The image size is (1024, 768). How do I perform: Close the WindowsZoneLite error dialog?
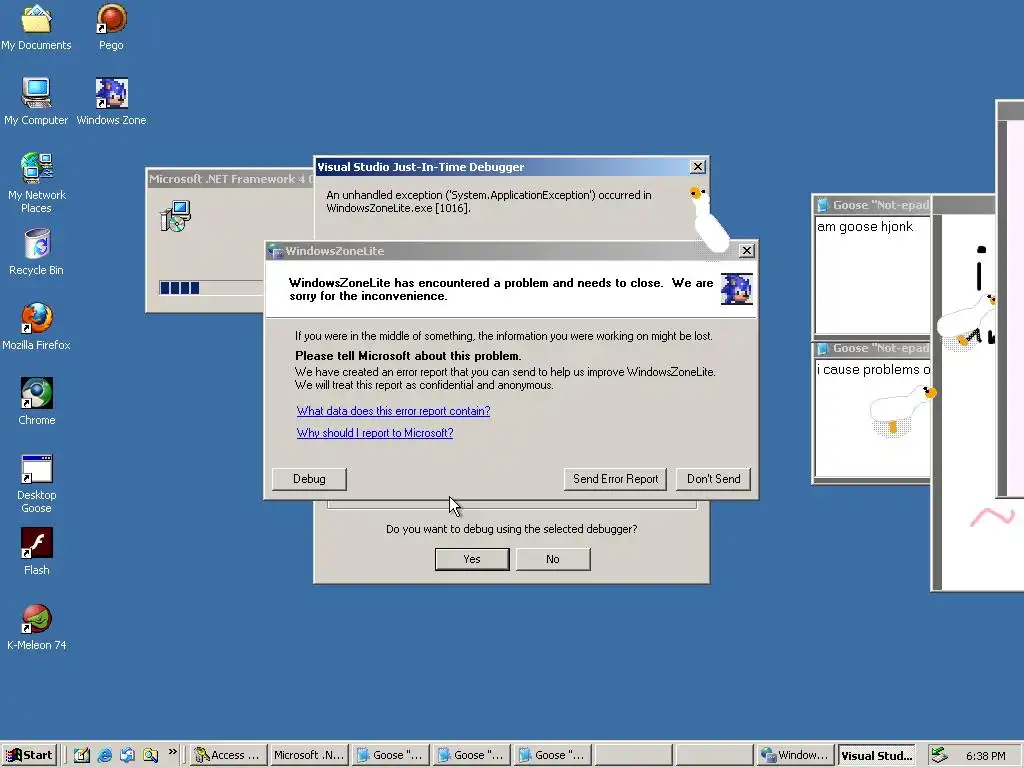coord(746,251)
